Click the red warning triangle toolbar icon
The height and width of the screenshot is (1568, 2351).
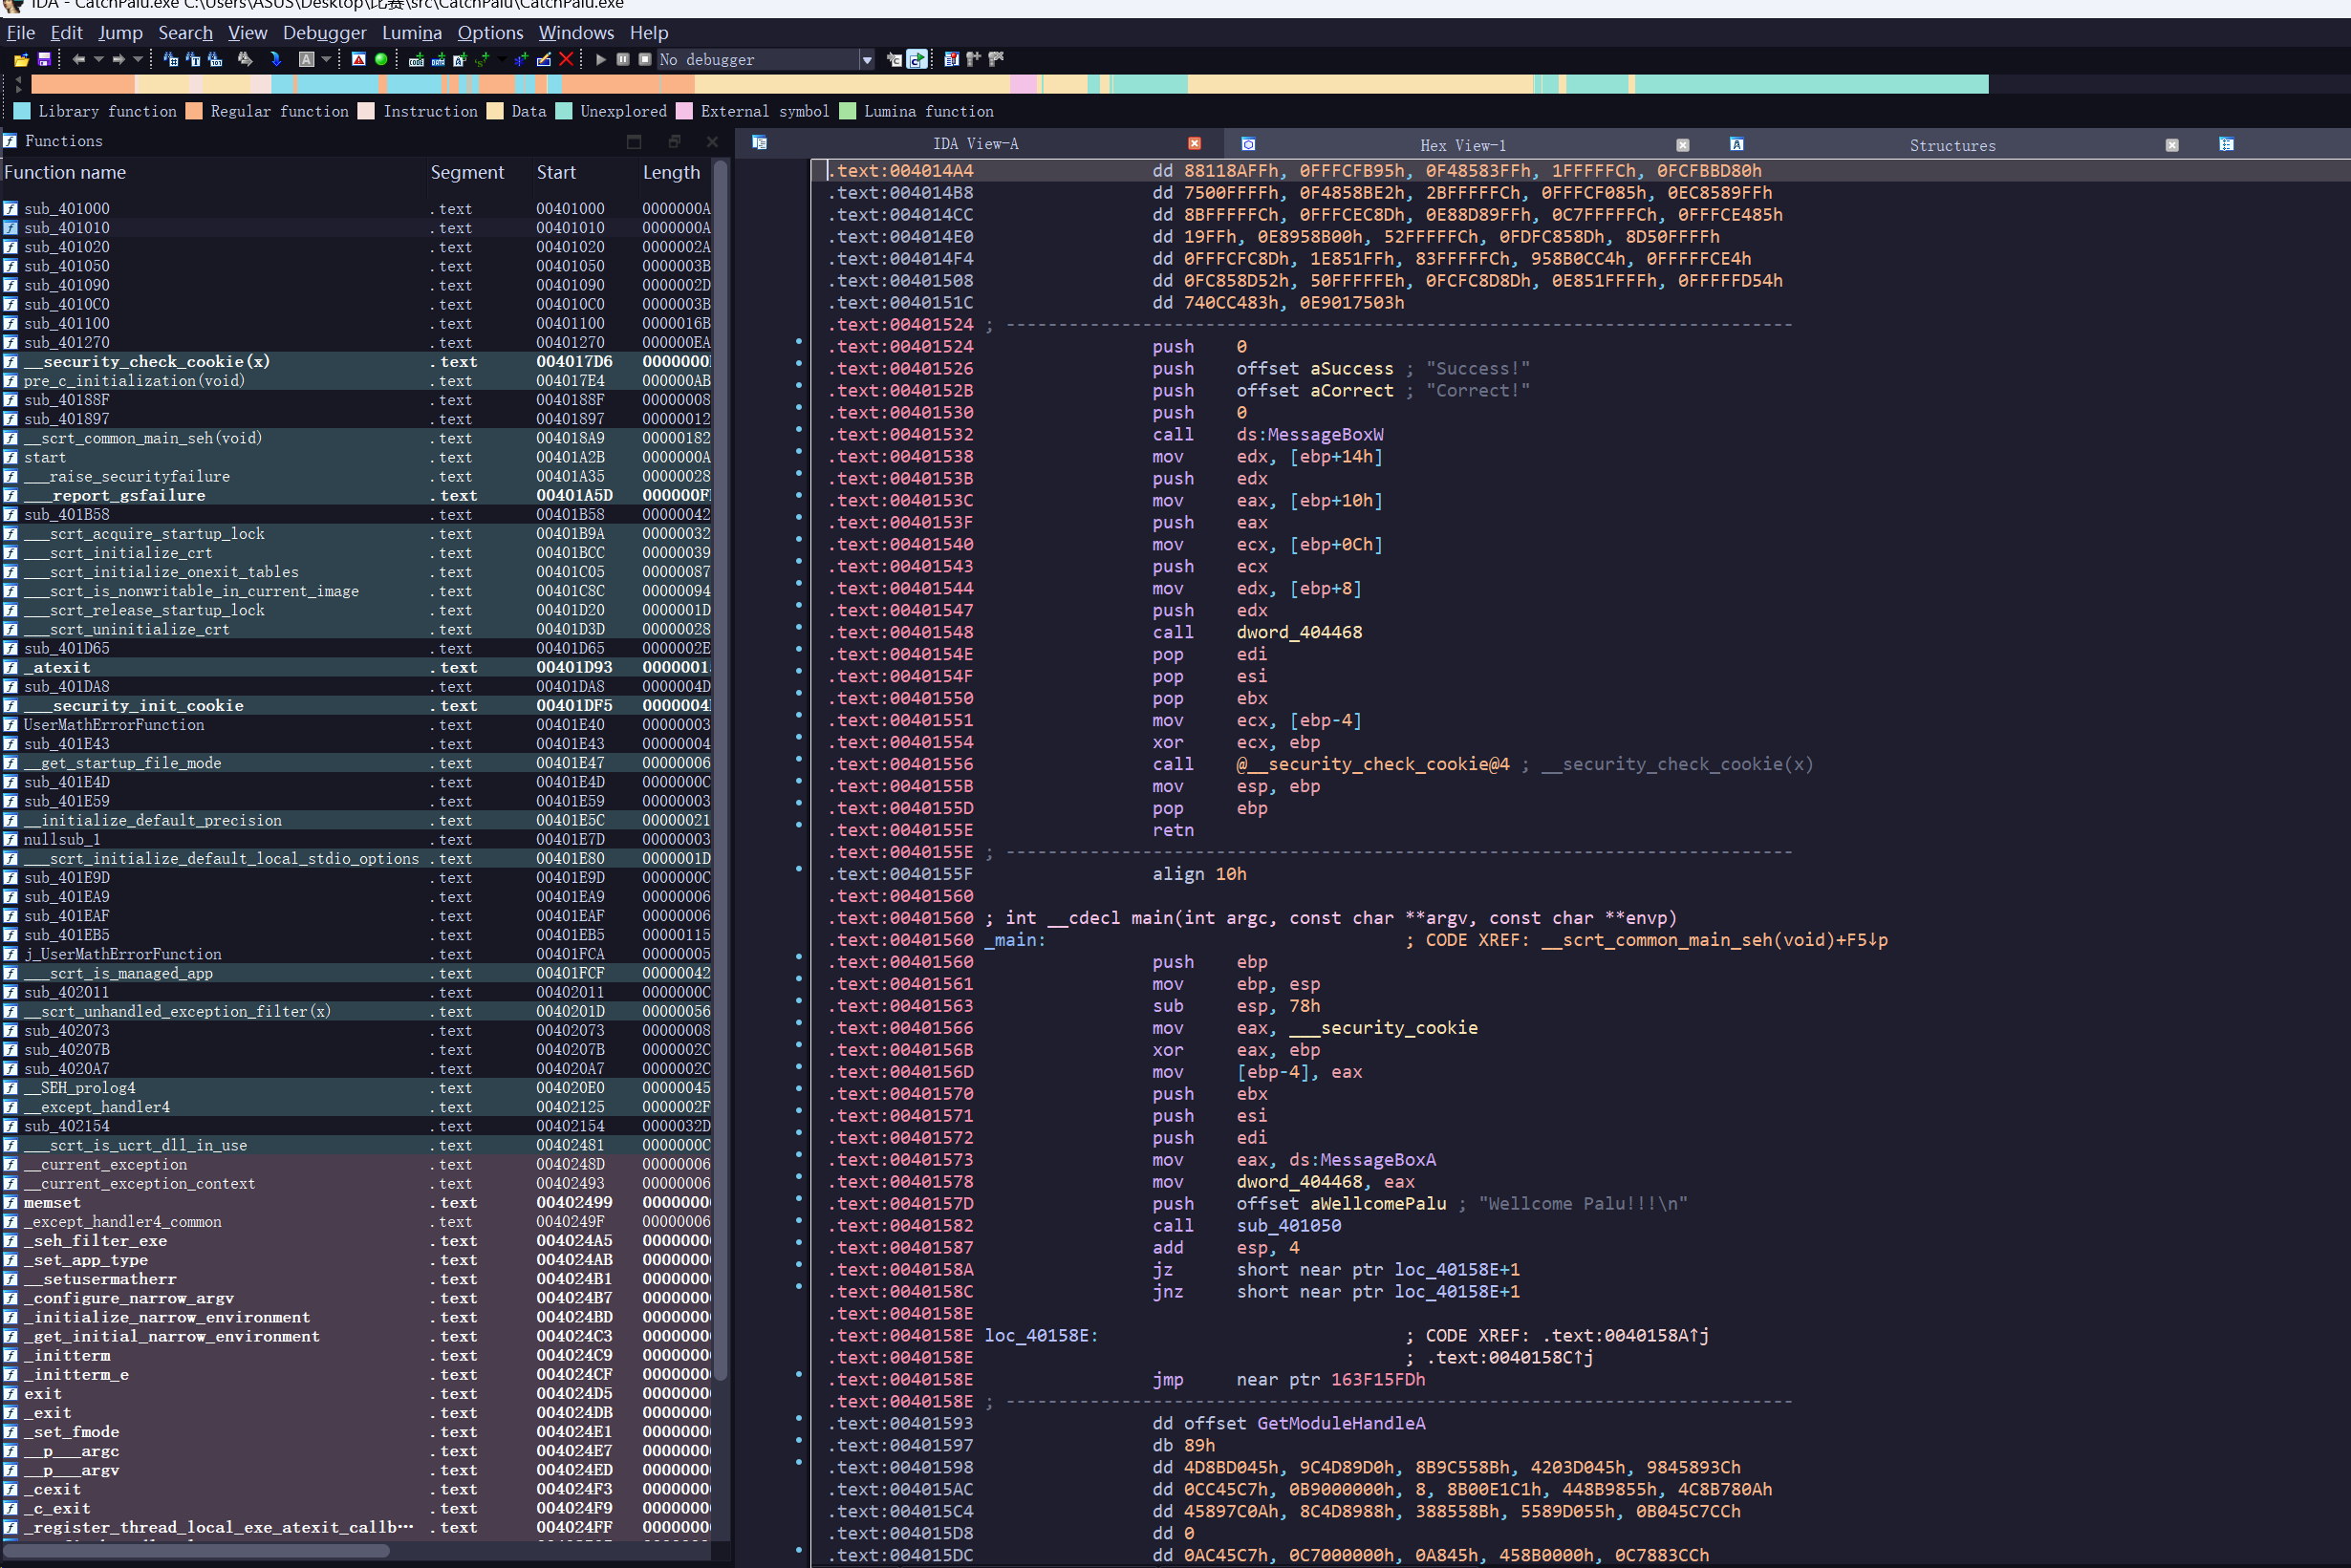pyautogui.click(x=359, y=60)
